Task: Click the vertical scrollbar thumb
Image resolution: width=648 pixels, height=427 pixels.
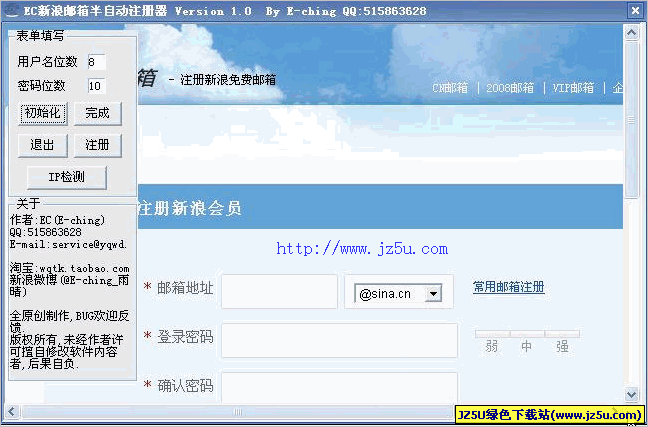Action: pyautogui.click(x=631, y=119)
